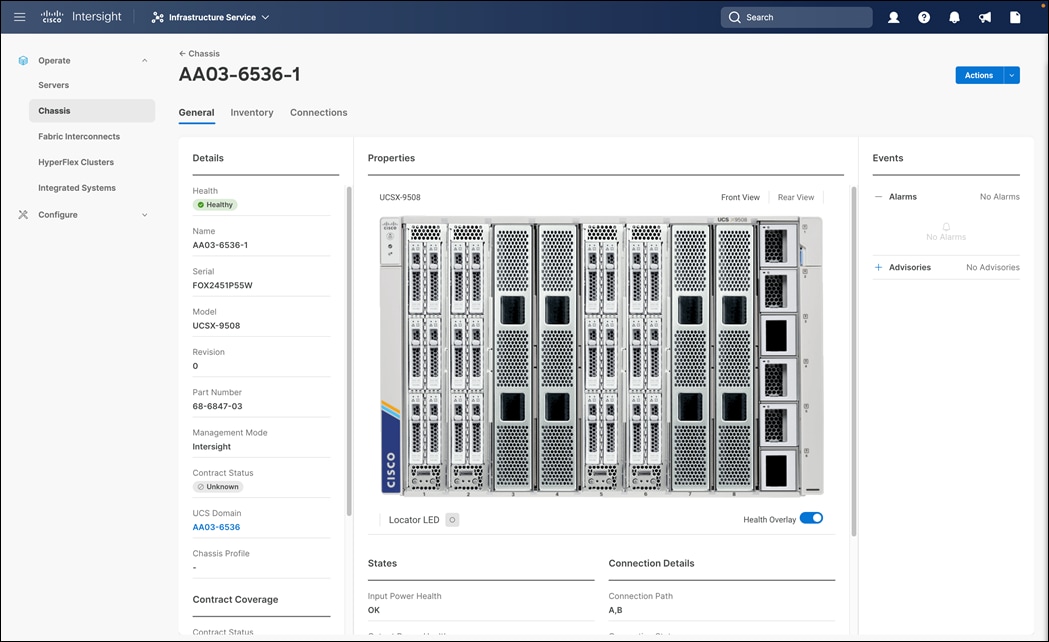
Task: Open the documentation file icon
Action: click(1014, 17)
